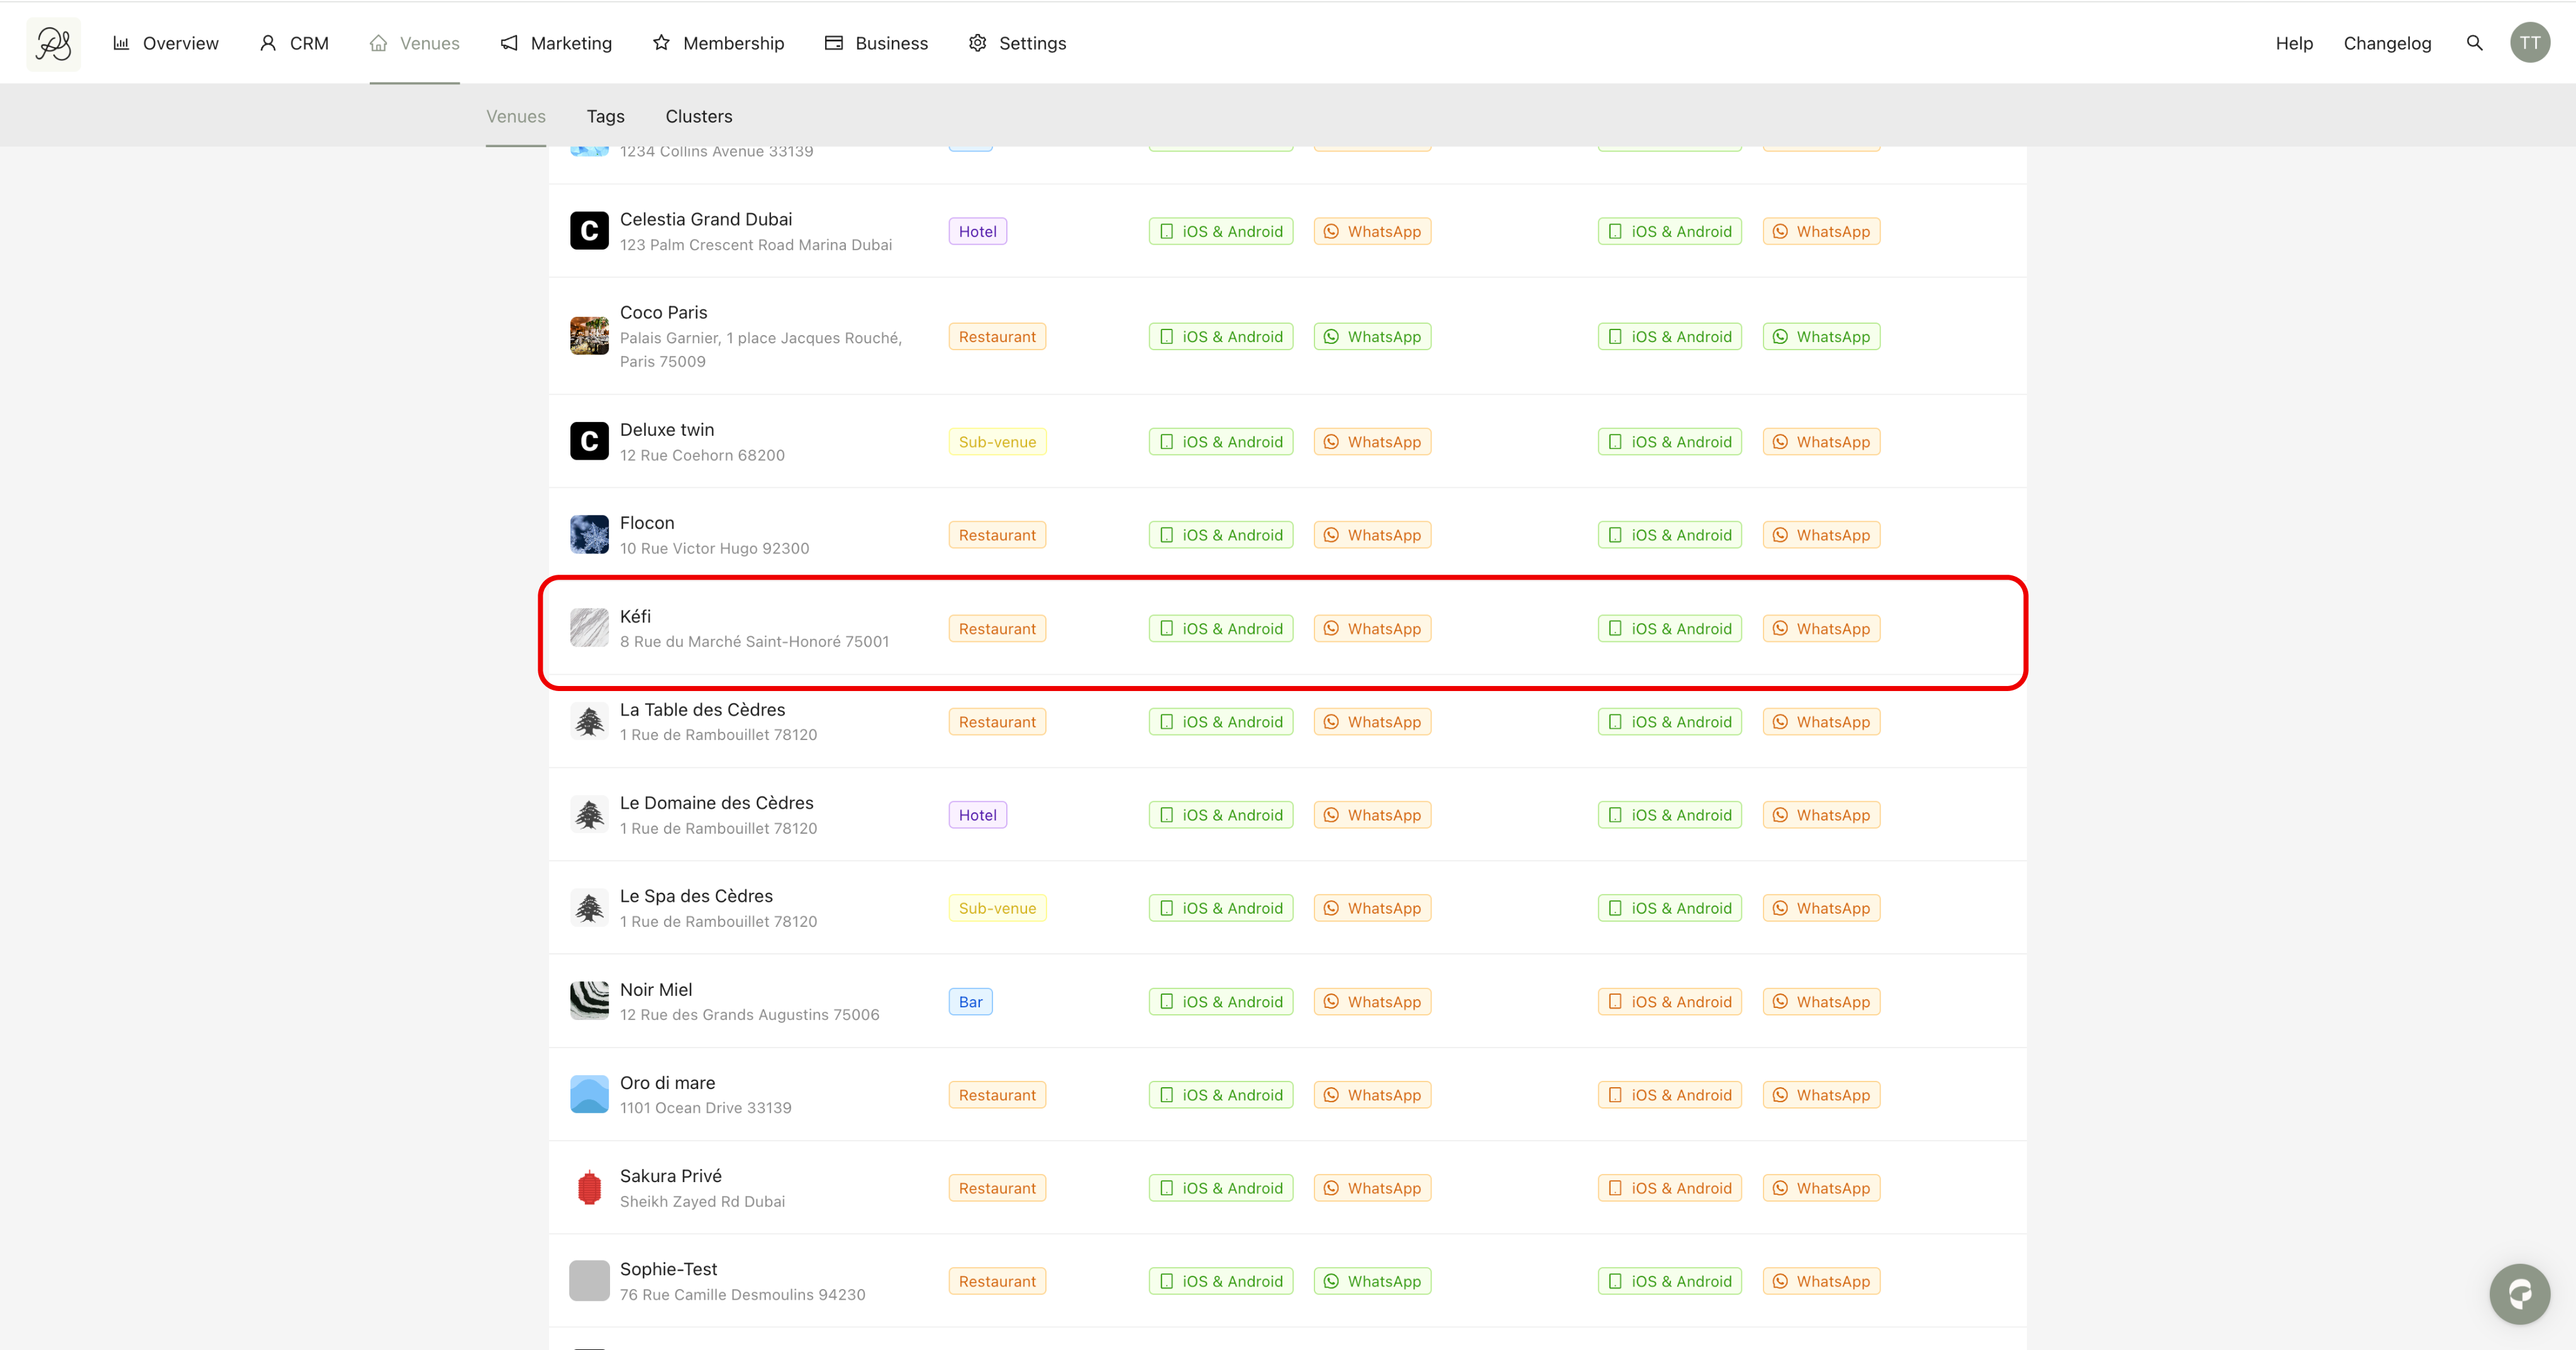Click the app logo in the top-left
The image size is (2576, 1350).
54,43
